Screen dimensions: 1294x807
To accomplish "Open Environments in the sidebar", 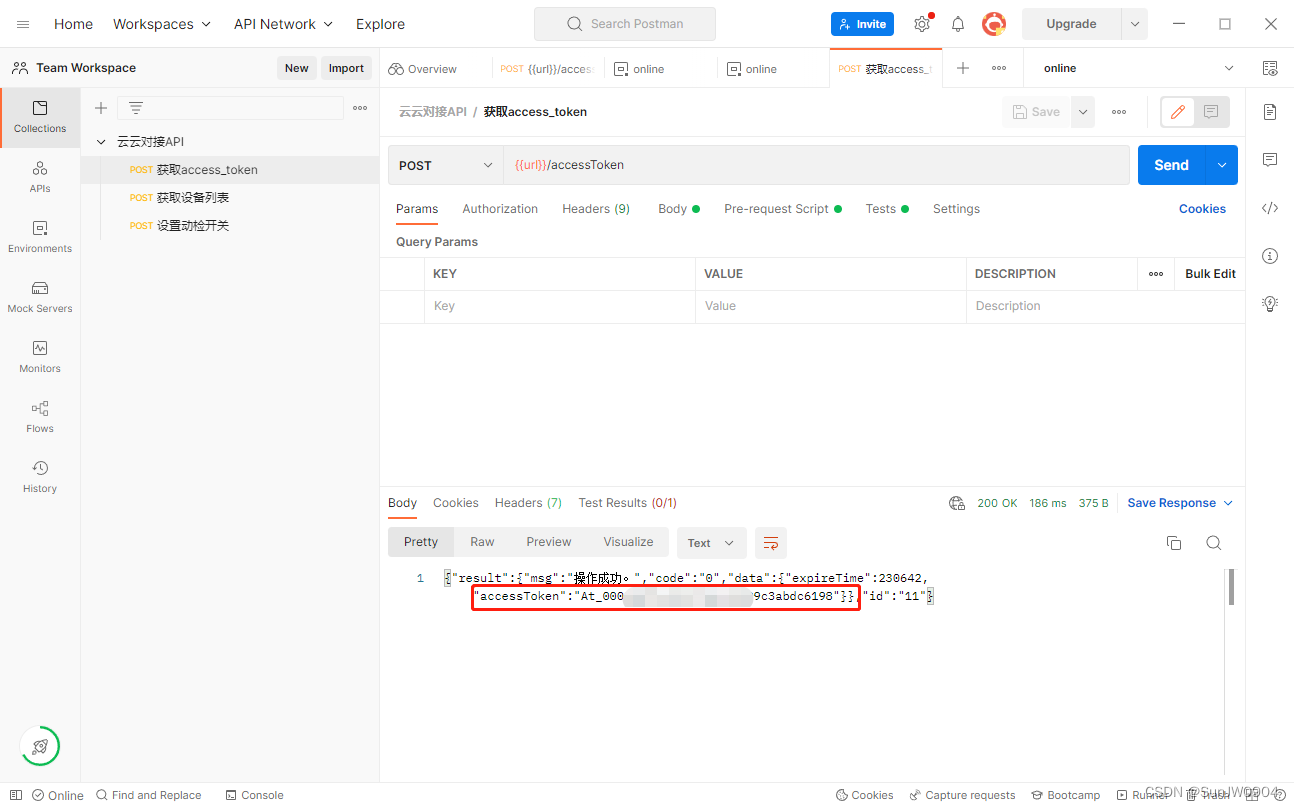I will coord(40,237).
